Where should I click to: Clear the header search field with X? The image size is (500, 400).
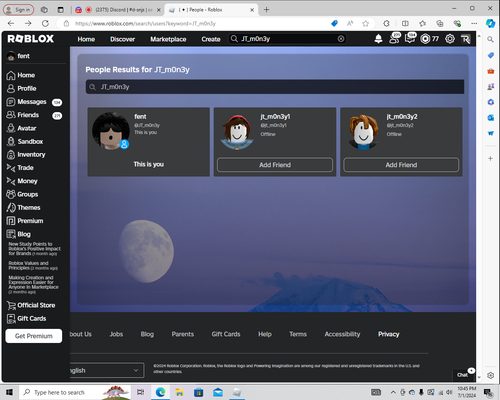341,39
